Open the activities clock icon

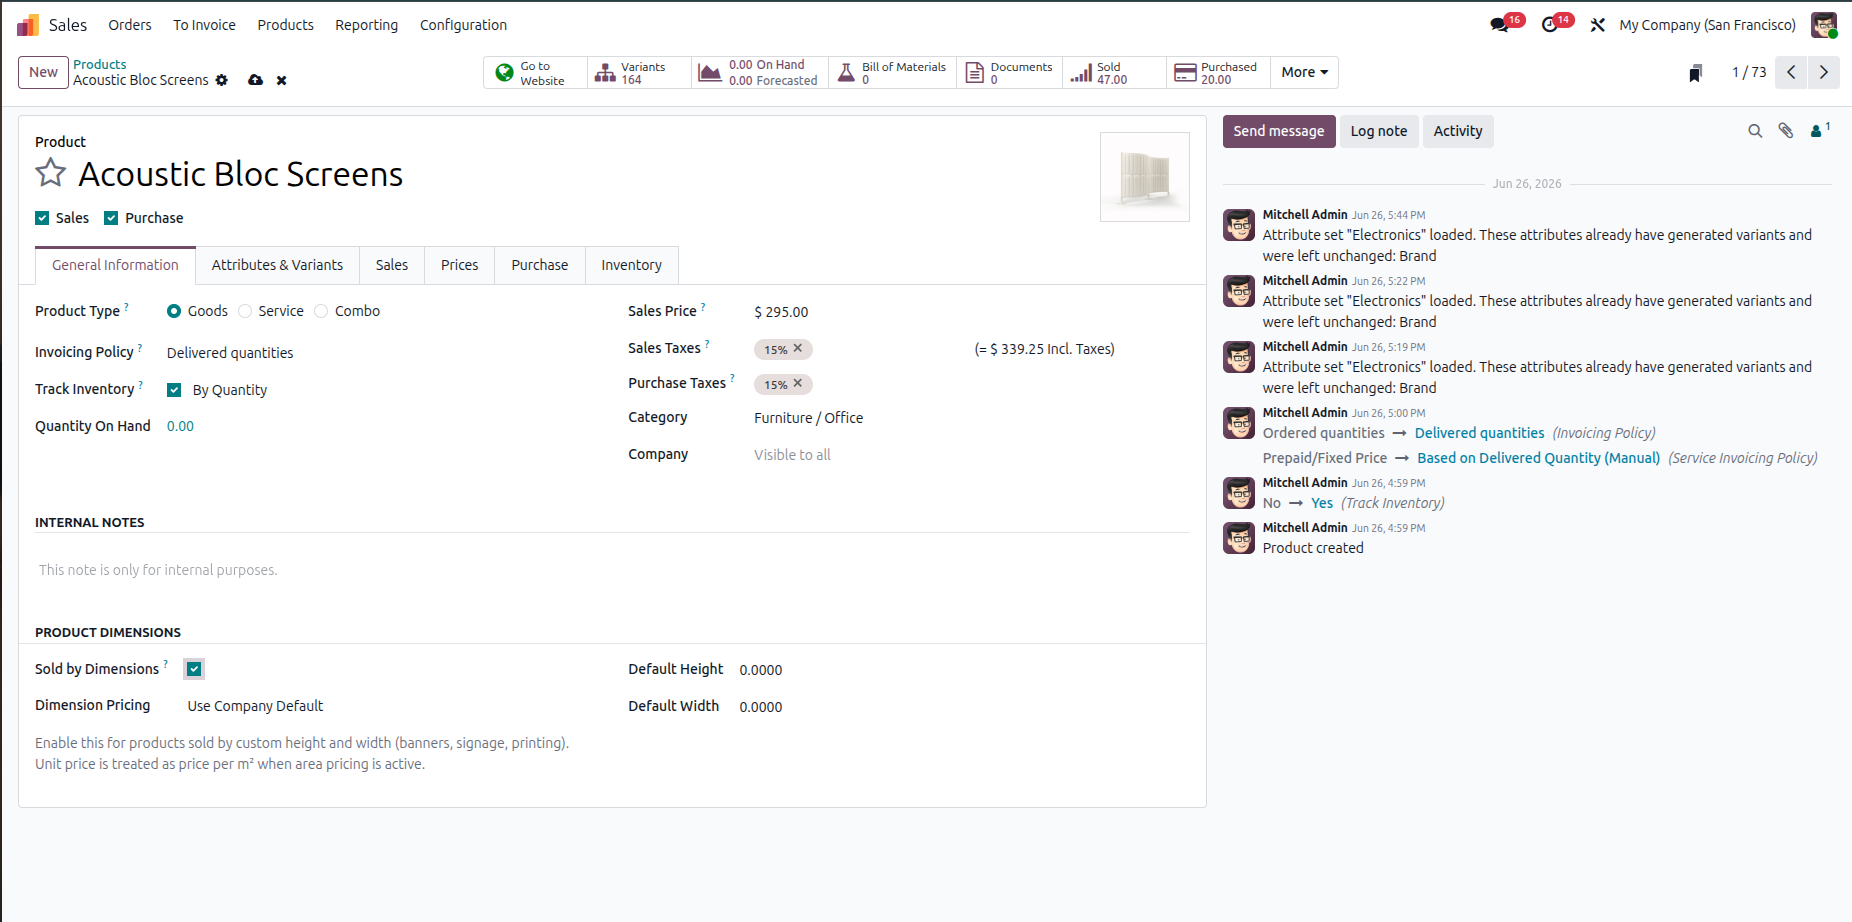pyautogui.click(x=1550, y=25)
